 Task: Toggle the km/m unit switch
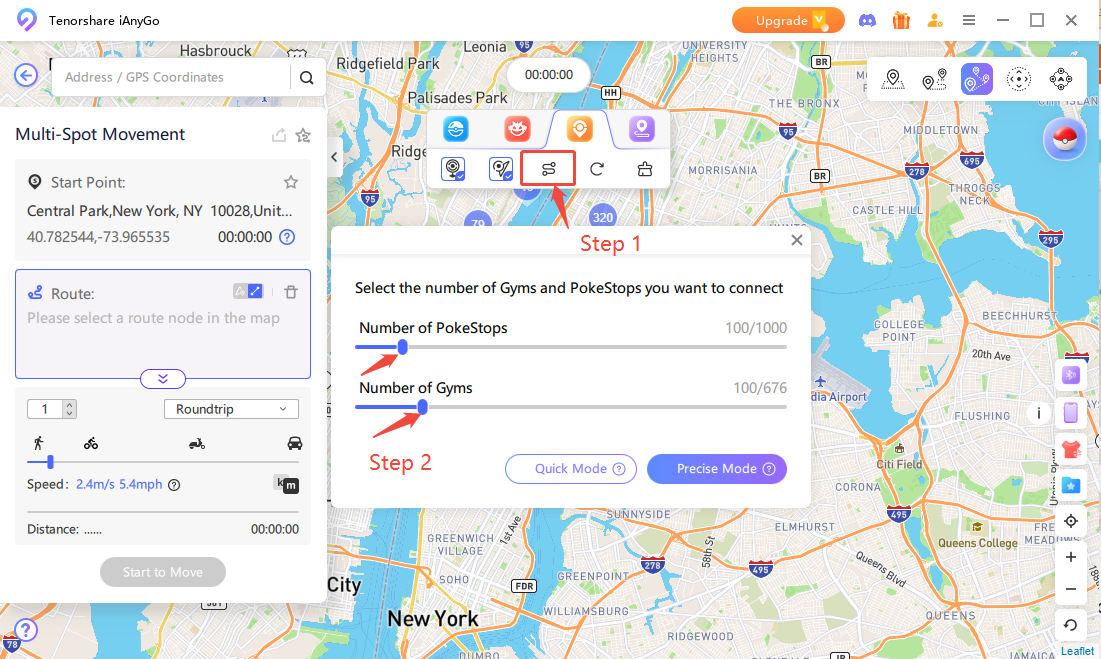point(286,484)
